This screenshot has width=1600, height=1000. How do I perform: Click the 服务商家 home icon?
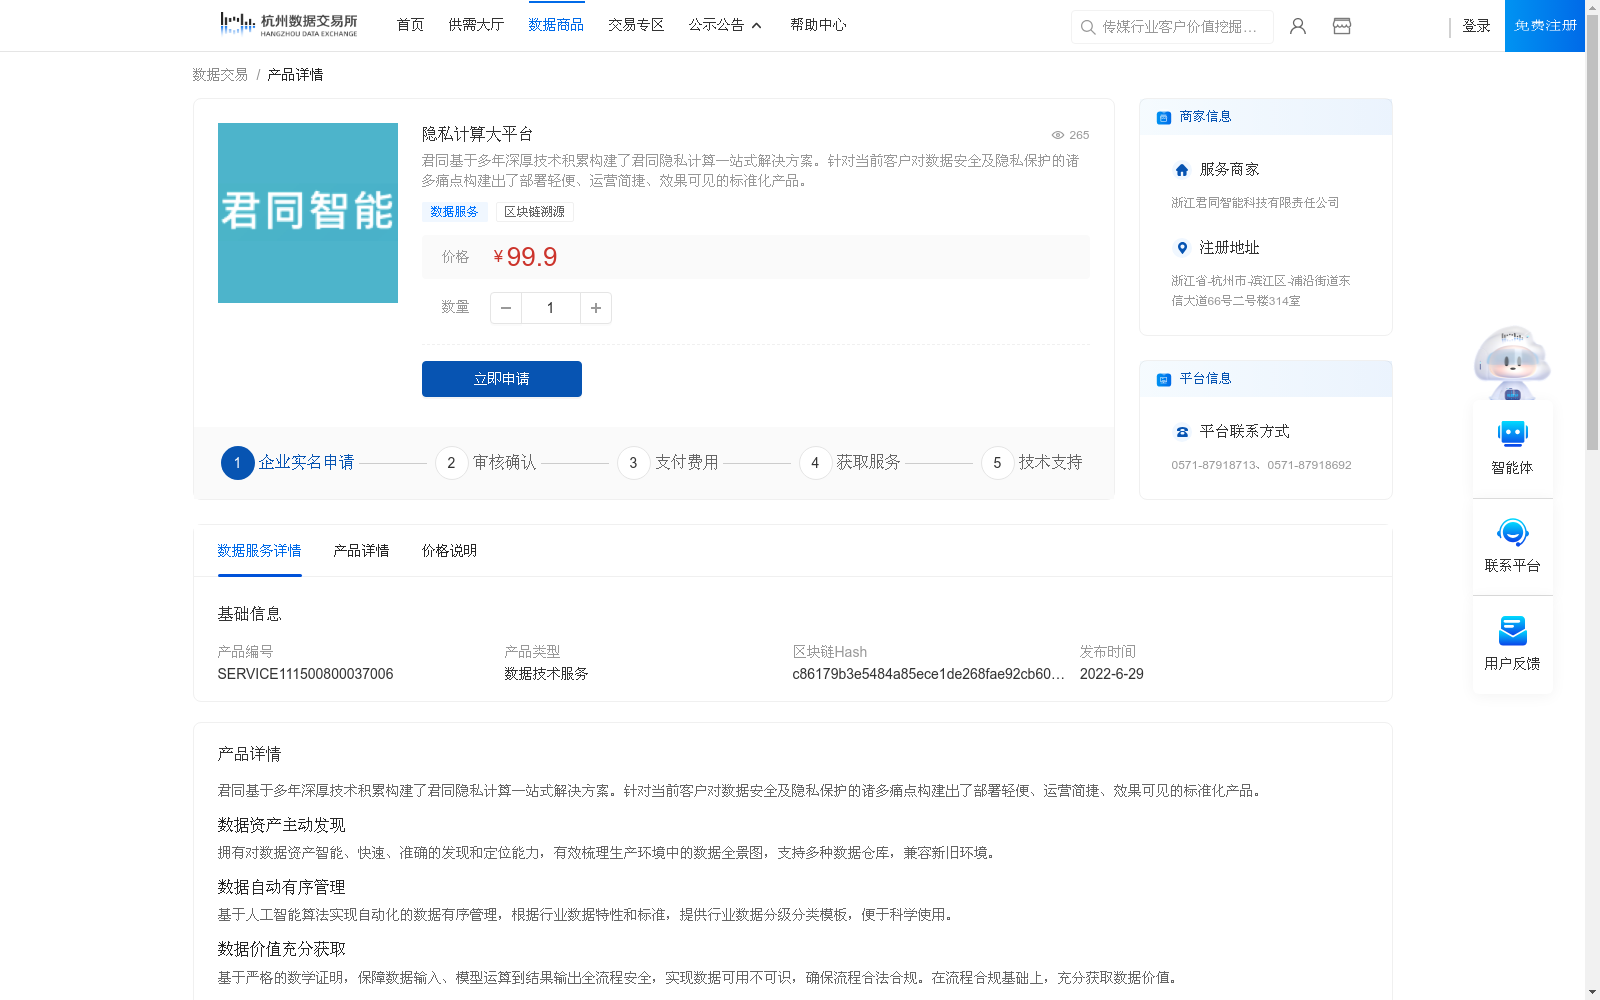1182,170
